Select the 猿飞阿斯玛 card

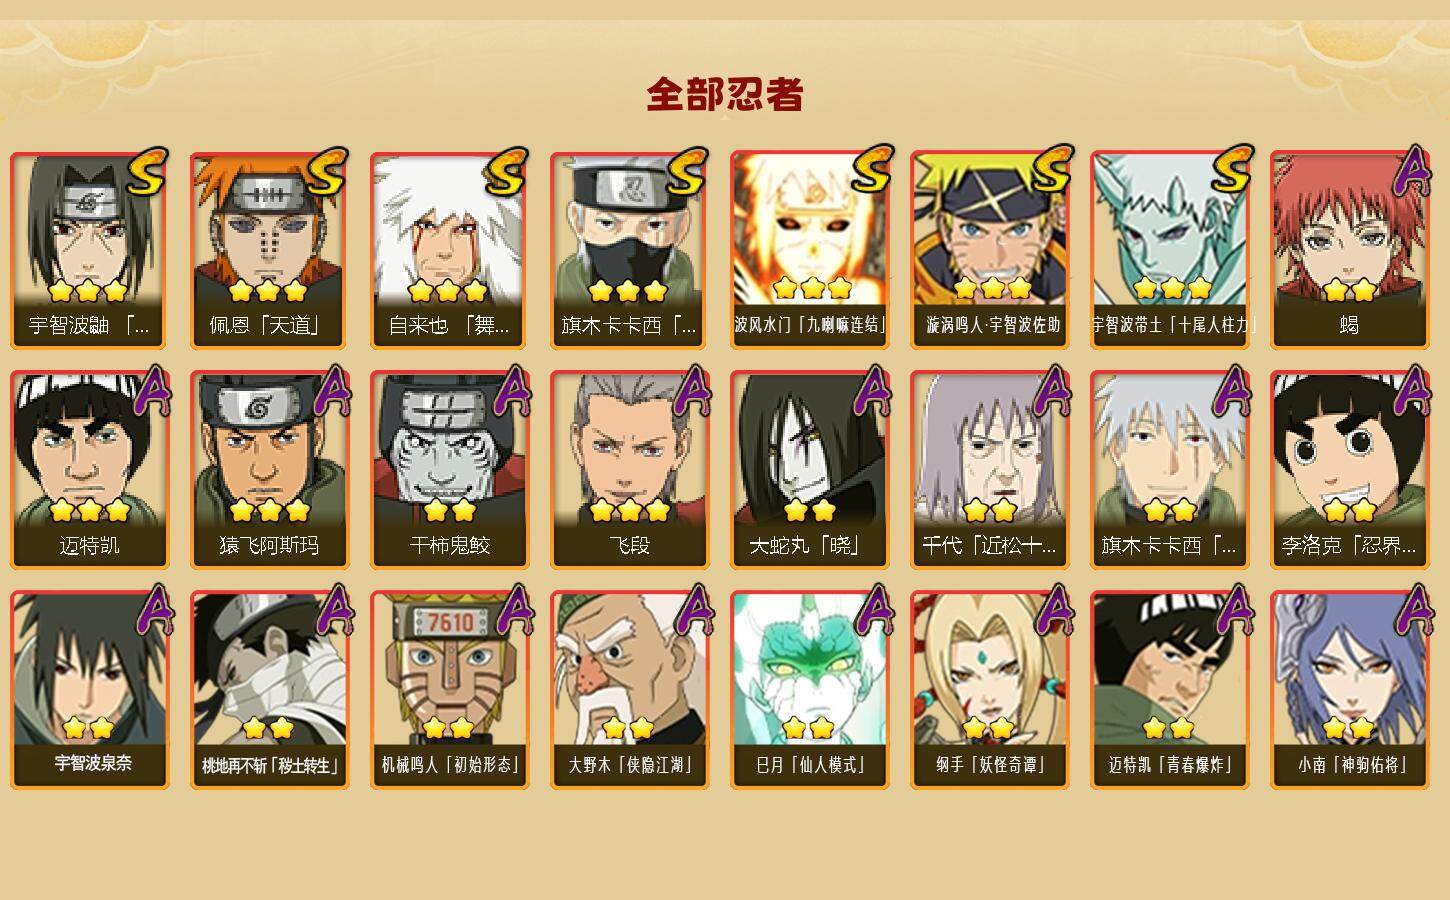point(270,470)
